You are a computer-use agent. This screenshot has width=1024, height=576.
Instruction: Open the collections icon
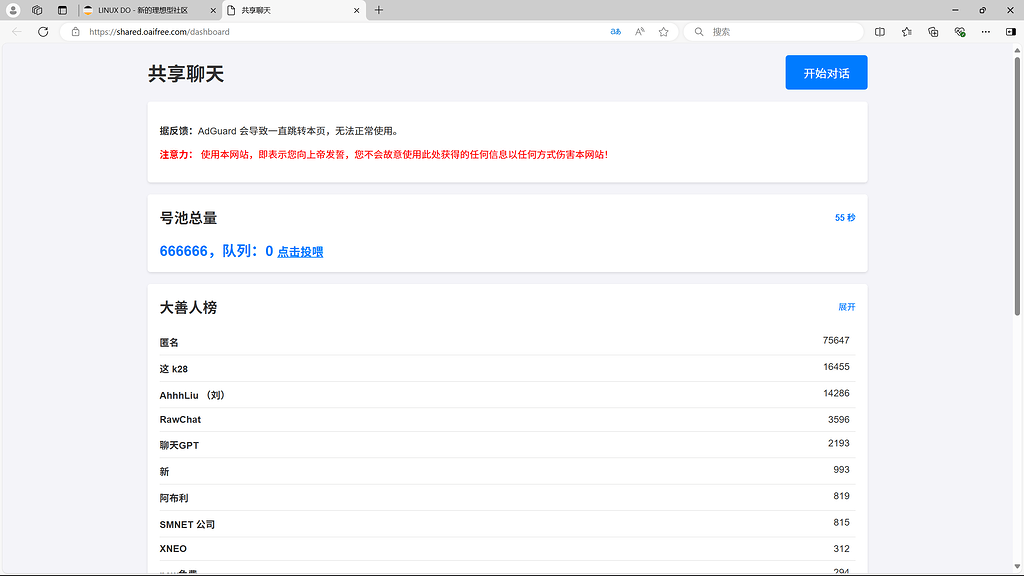(x=933, y=31)
